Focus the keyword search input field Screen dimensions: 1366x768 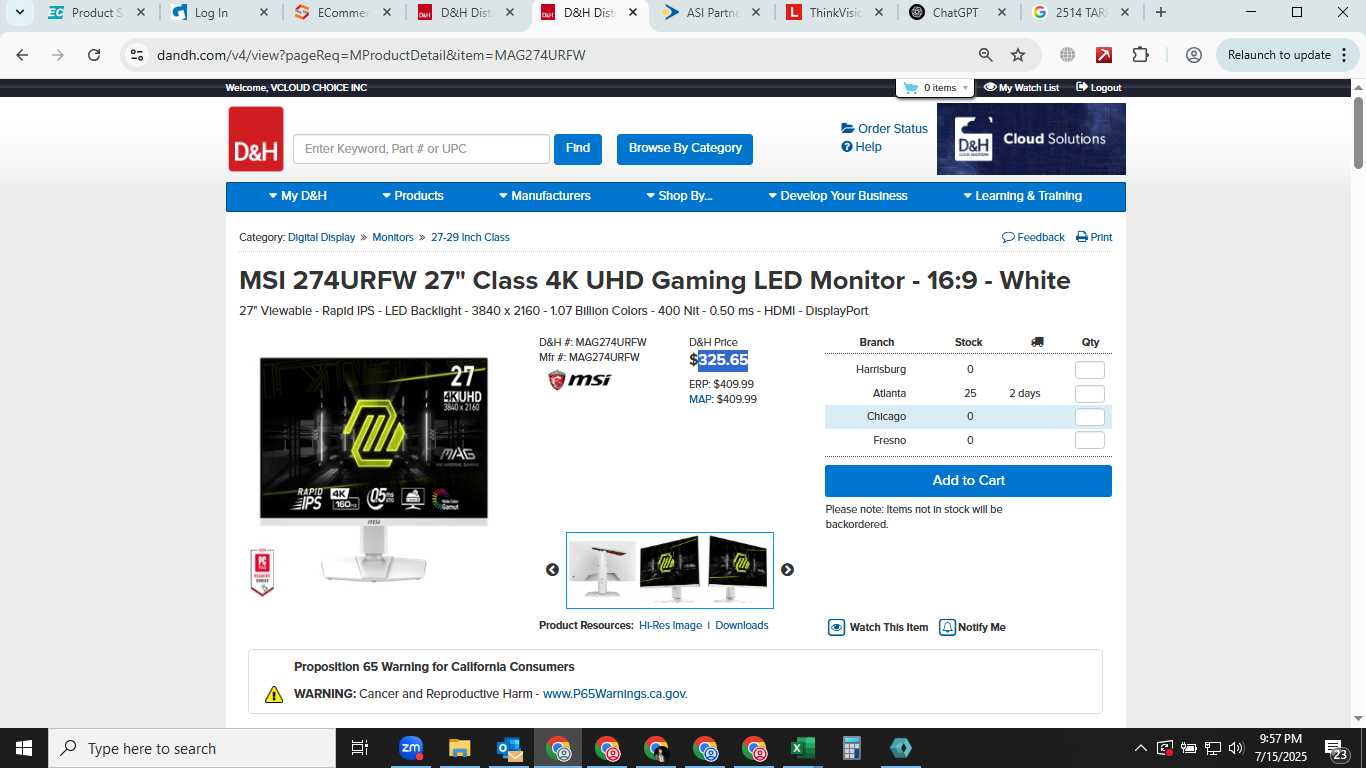(x=421, y=149)
